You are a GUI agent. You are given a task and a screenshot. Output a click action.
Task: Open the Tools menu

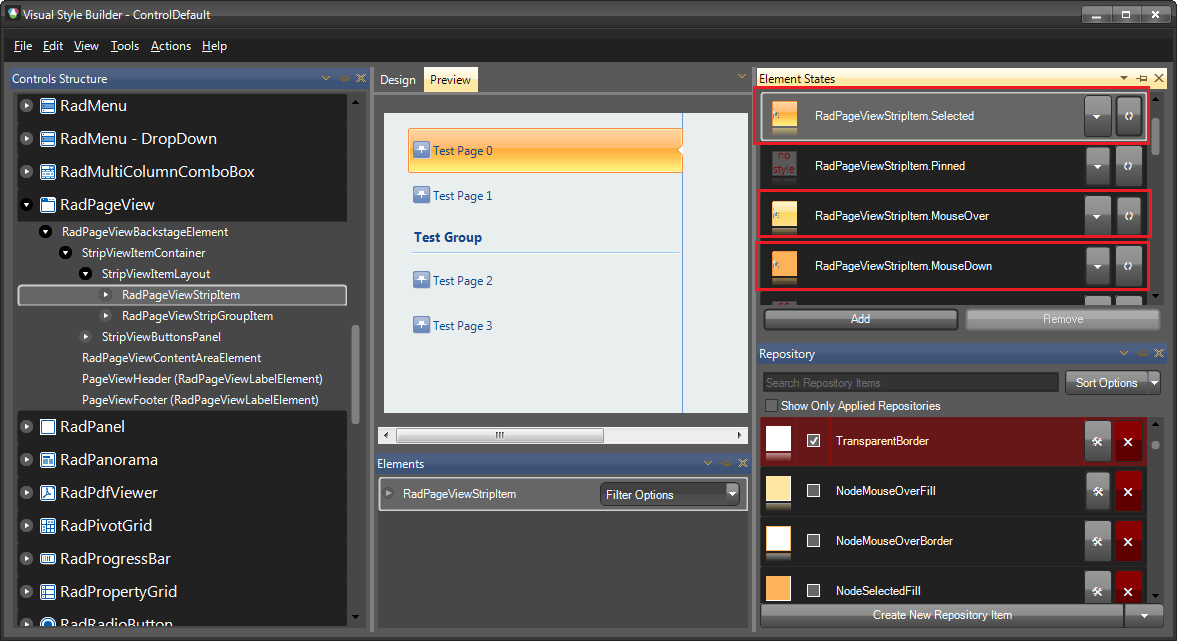click(x=124, y=46)
